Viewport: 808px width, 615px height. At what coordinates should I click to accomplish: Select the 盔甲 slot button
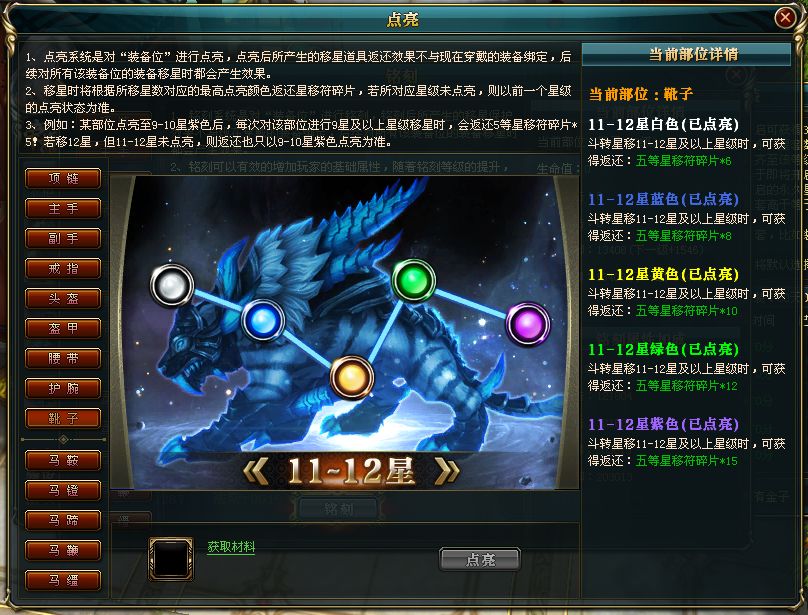click(63, 328)
